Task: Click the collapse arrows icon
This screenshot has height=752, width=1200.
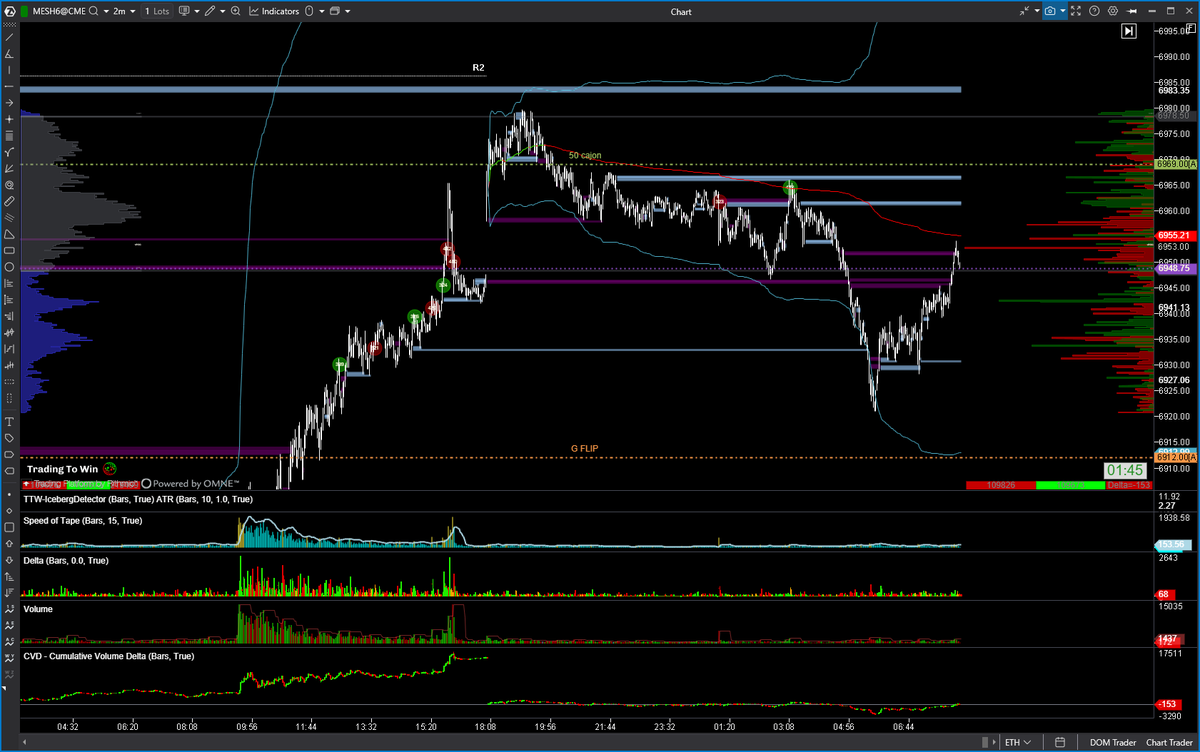Action: pyautogui.click(x=1024, y=11)
